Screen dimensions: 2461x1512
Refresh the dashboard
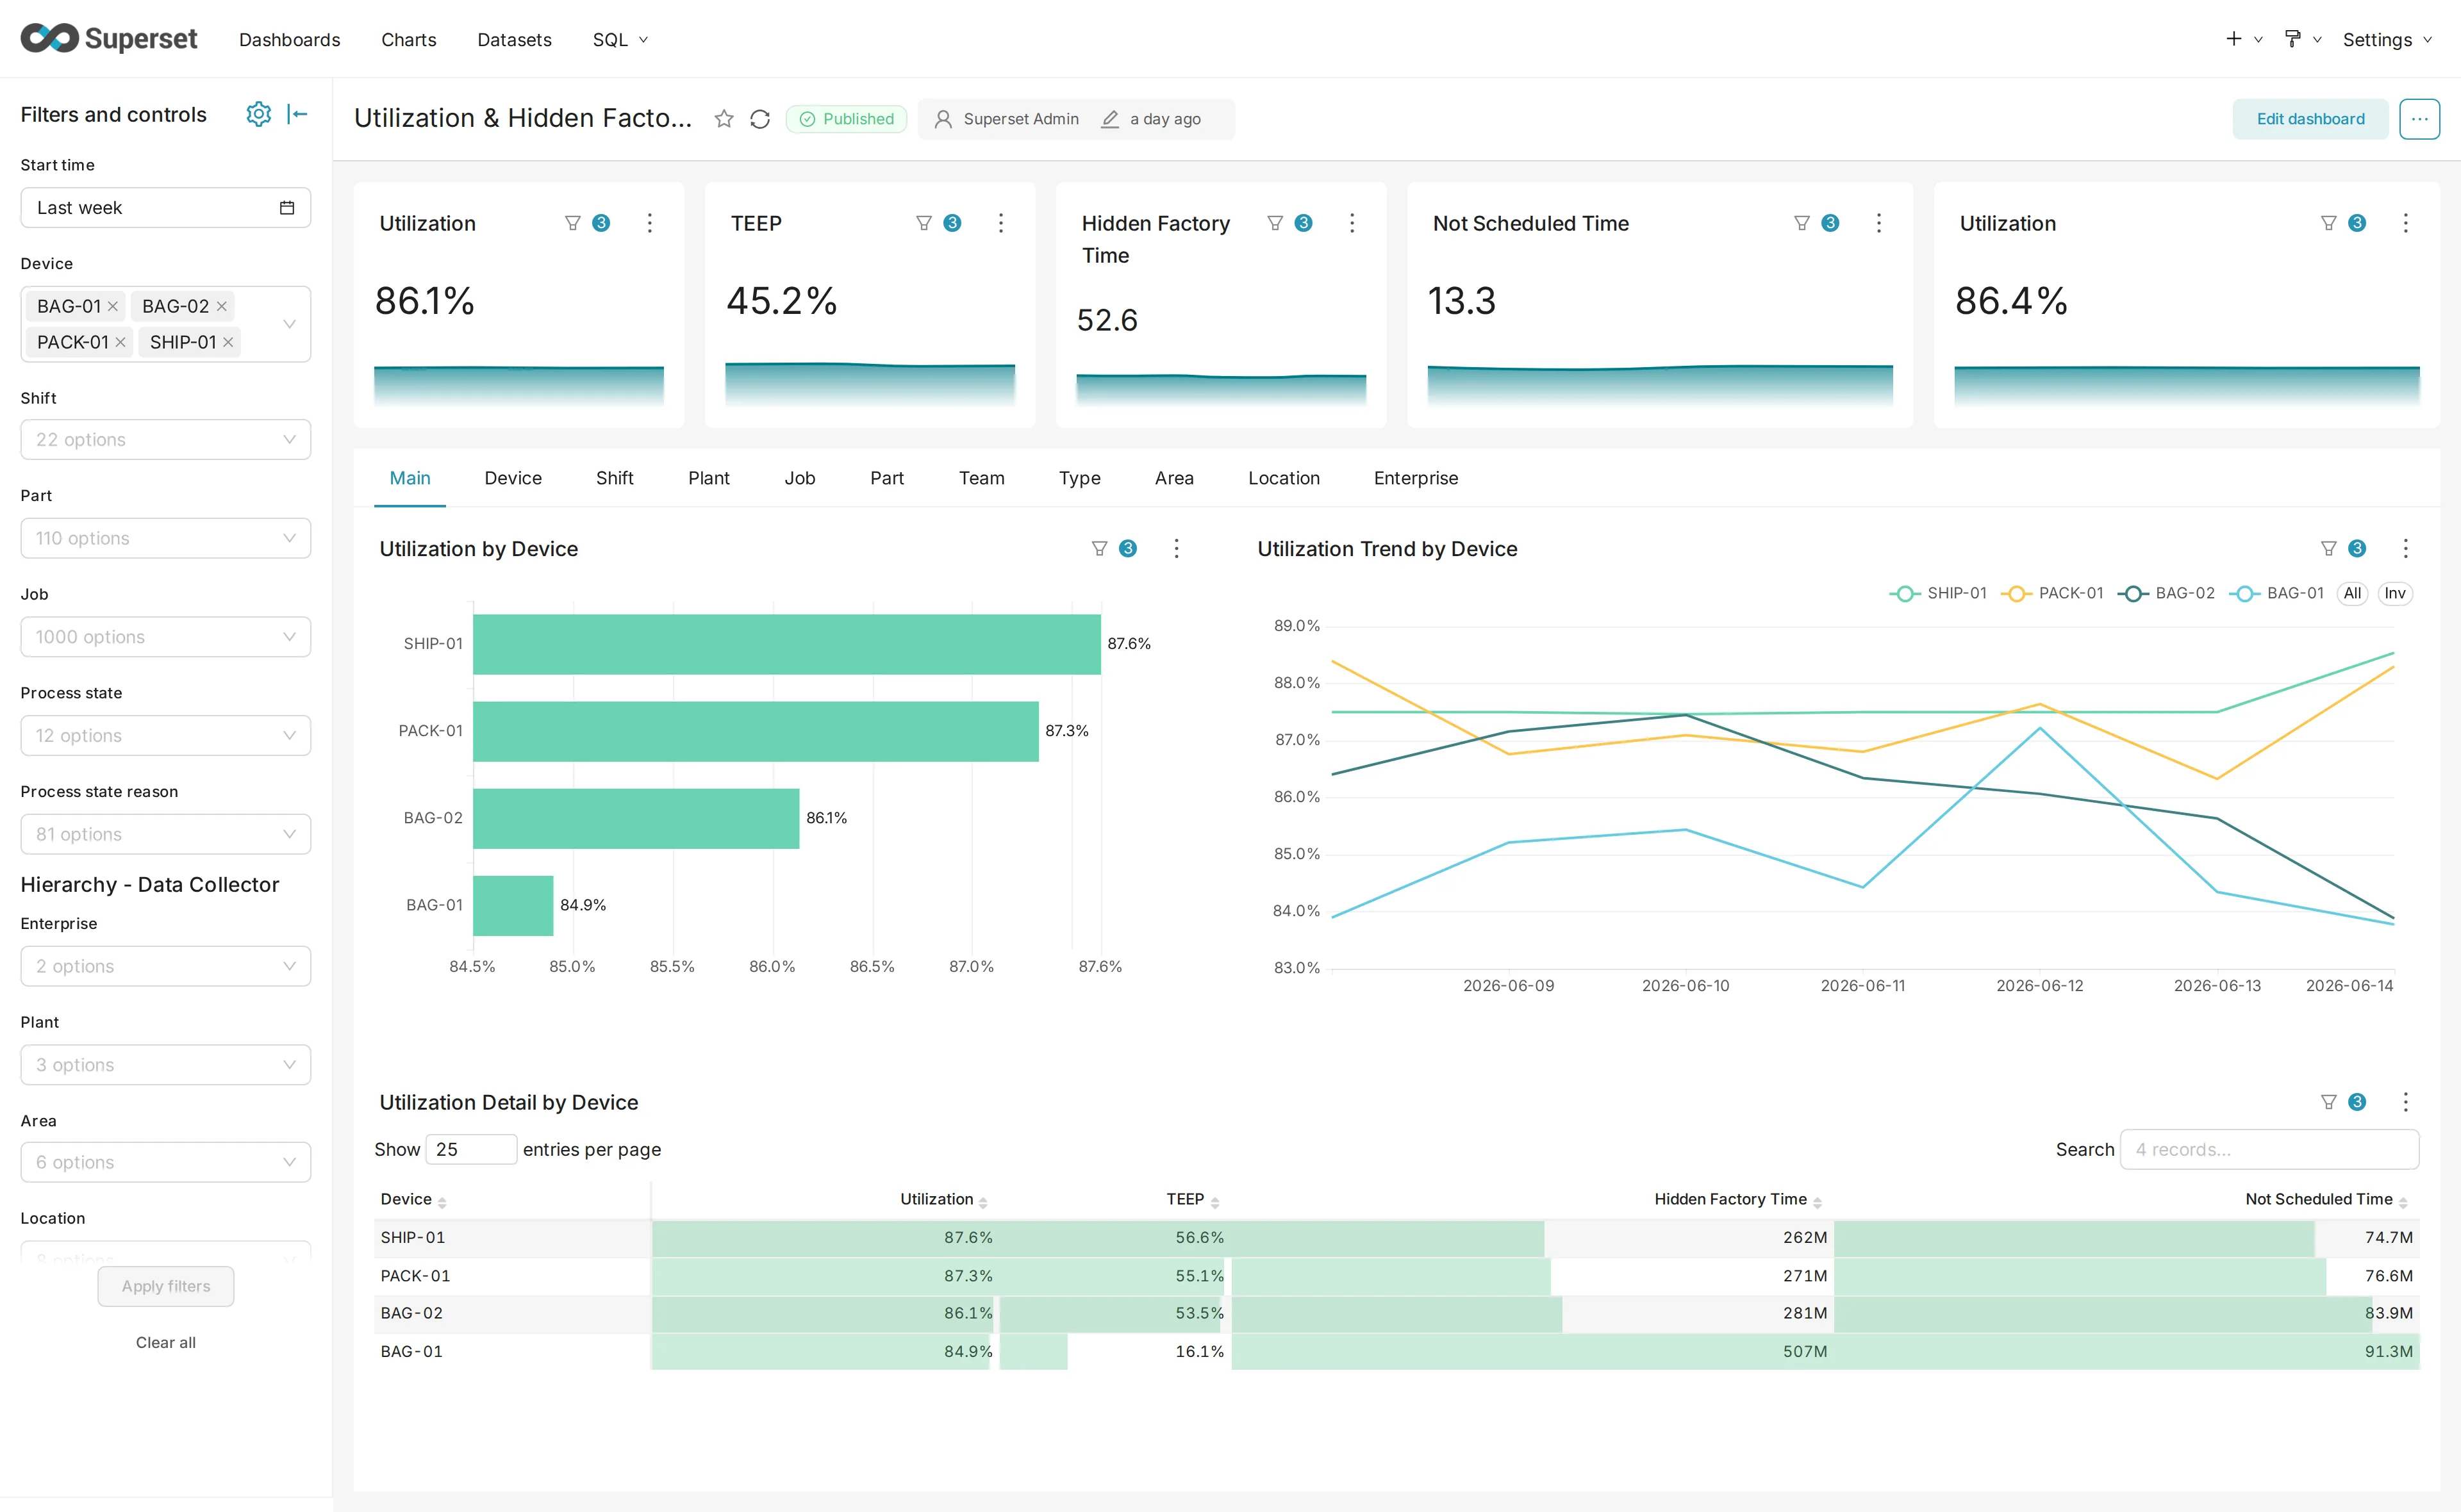pos(760,119)
